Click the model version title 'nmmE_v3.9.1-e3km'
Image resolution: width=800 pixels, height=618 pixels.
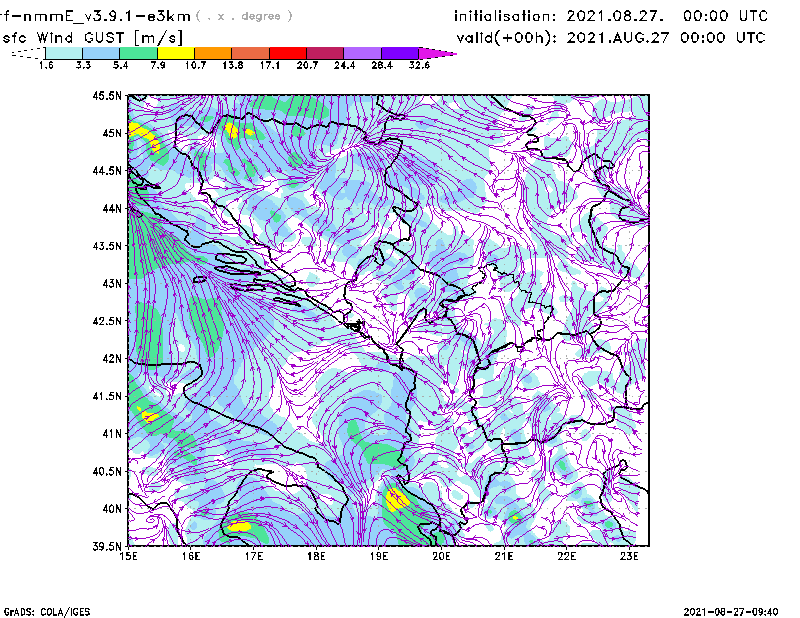[107, 16]
